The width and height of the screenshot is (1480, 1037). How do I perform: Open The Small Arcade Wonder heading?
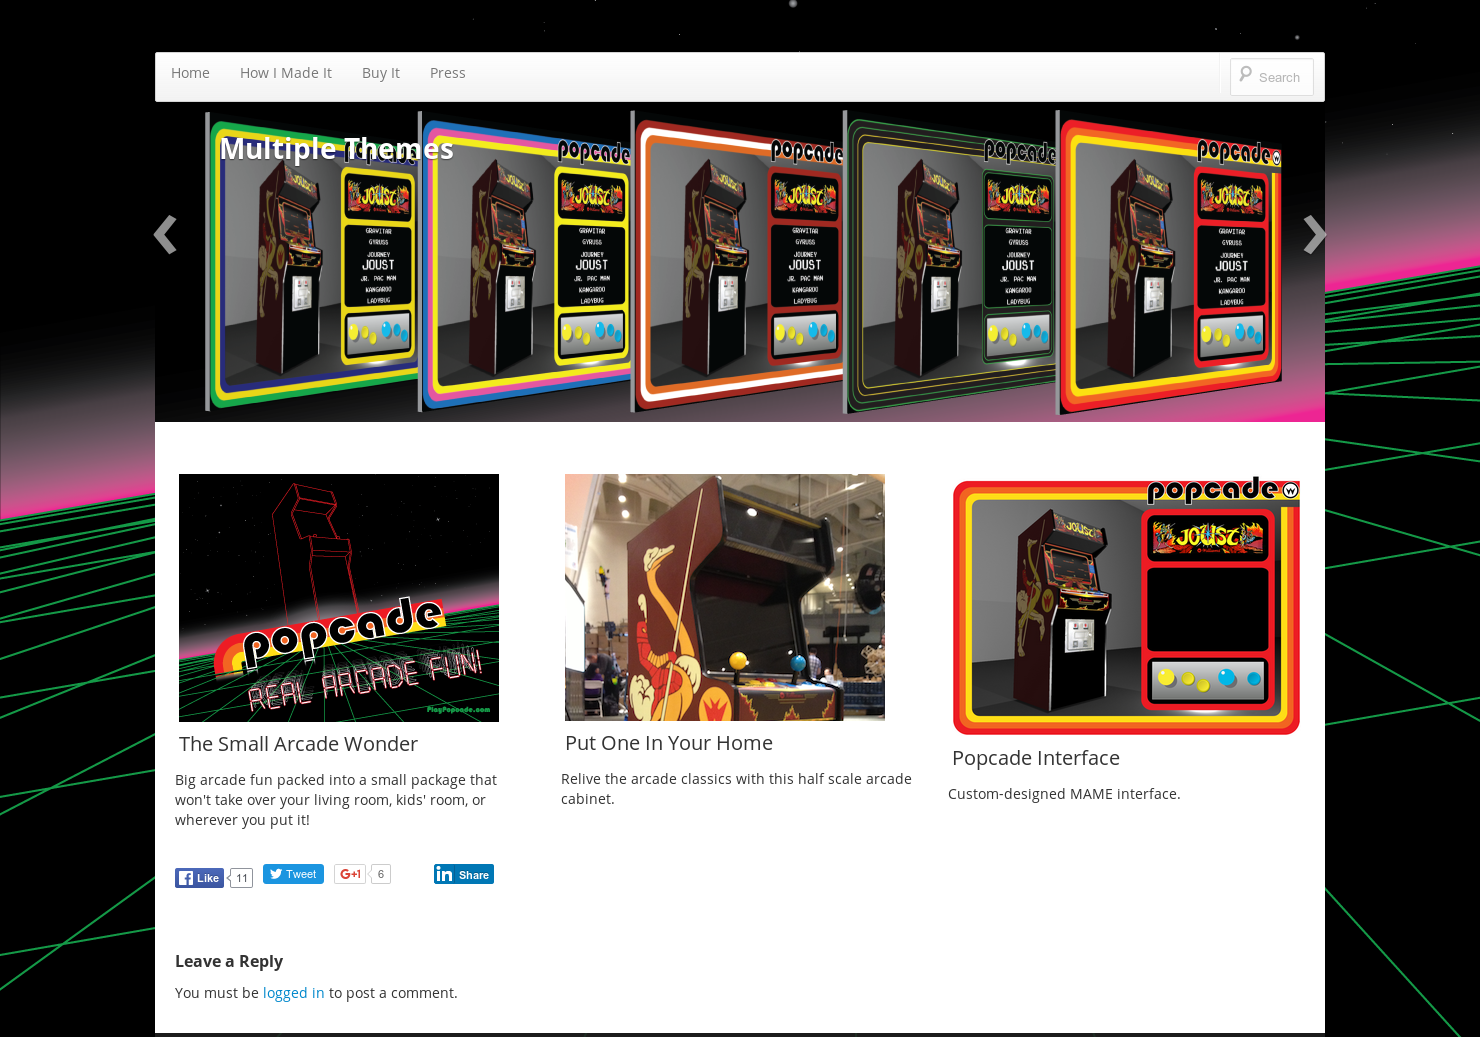(298, 744)
